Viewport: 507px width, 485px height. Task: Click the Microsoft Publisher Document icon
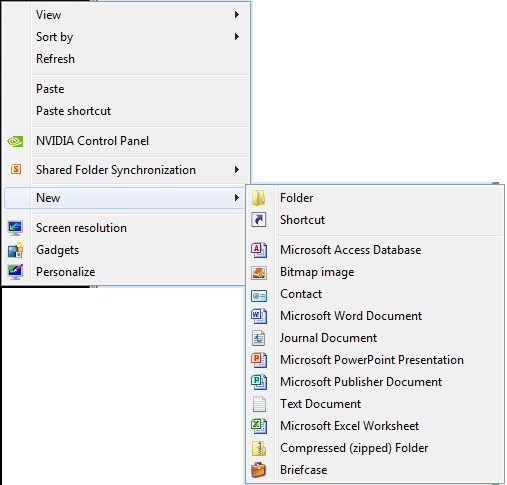(x=259, y=382)
